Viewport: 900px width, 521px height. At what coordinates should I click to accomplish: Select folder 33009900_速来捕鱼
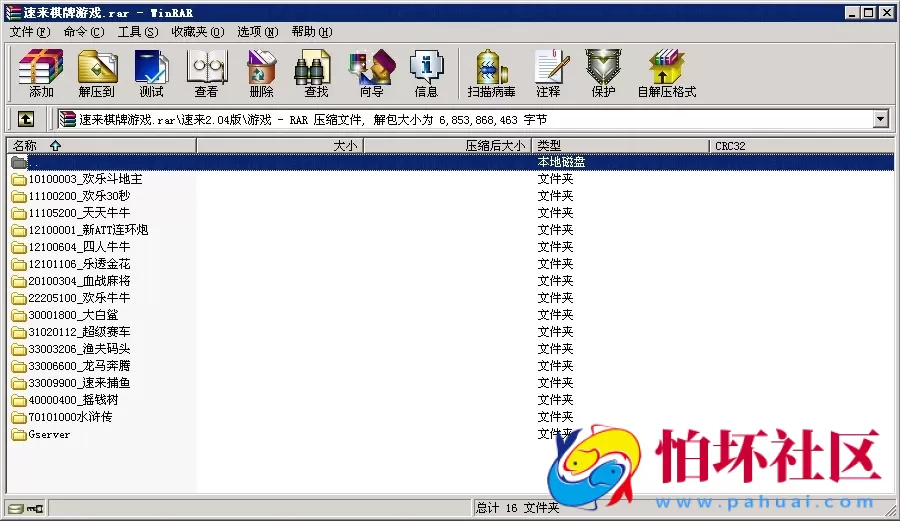click(79, 383)
